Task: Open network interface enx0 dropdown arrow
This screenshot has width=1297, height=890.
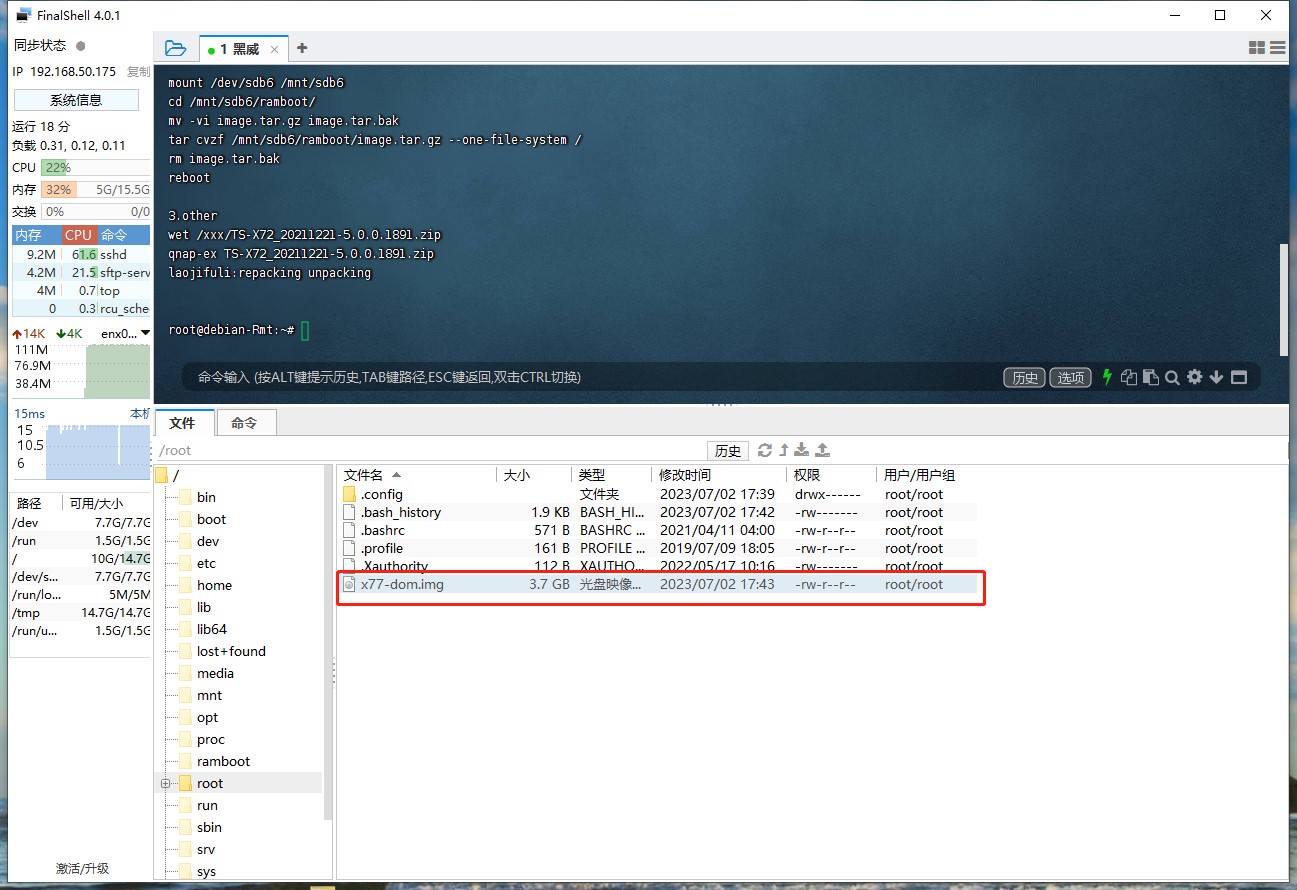Action: 145,333
